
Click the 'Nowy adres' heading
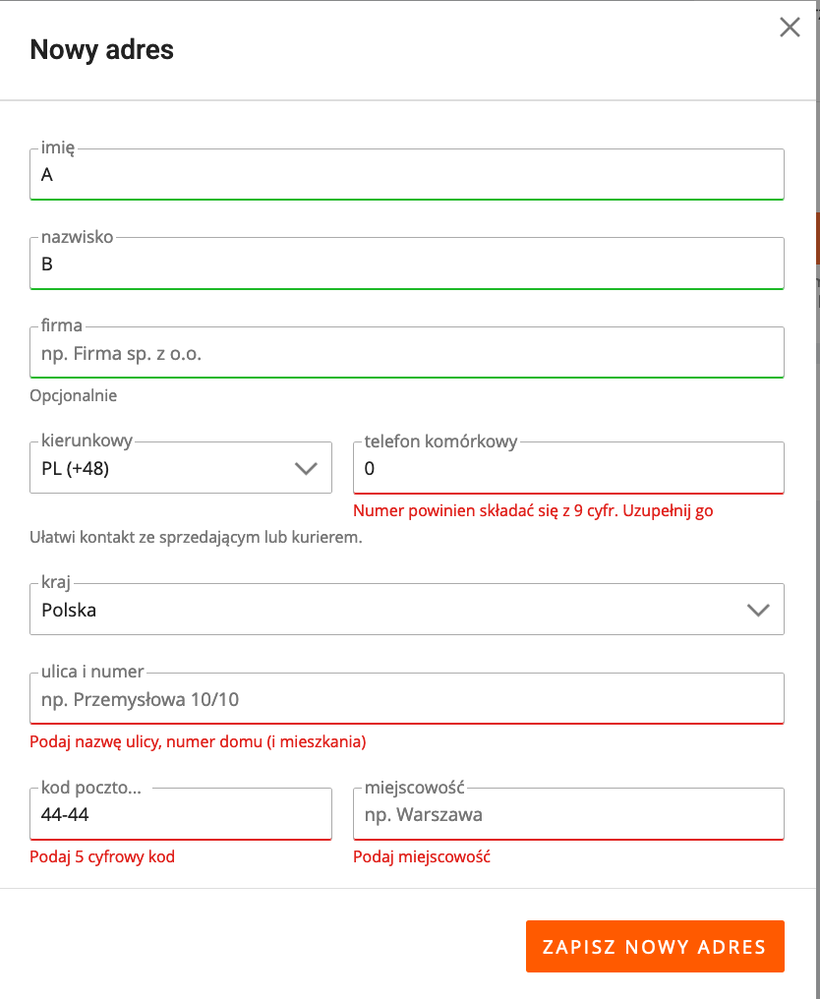(102, 50)
